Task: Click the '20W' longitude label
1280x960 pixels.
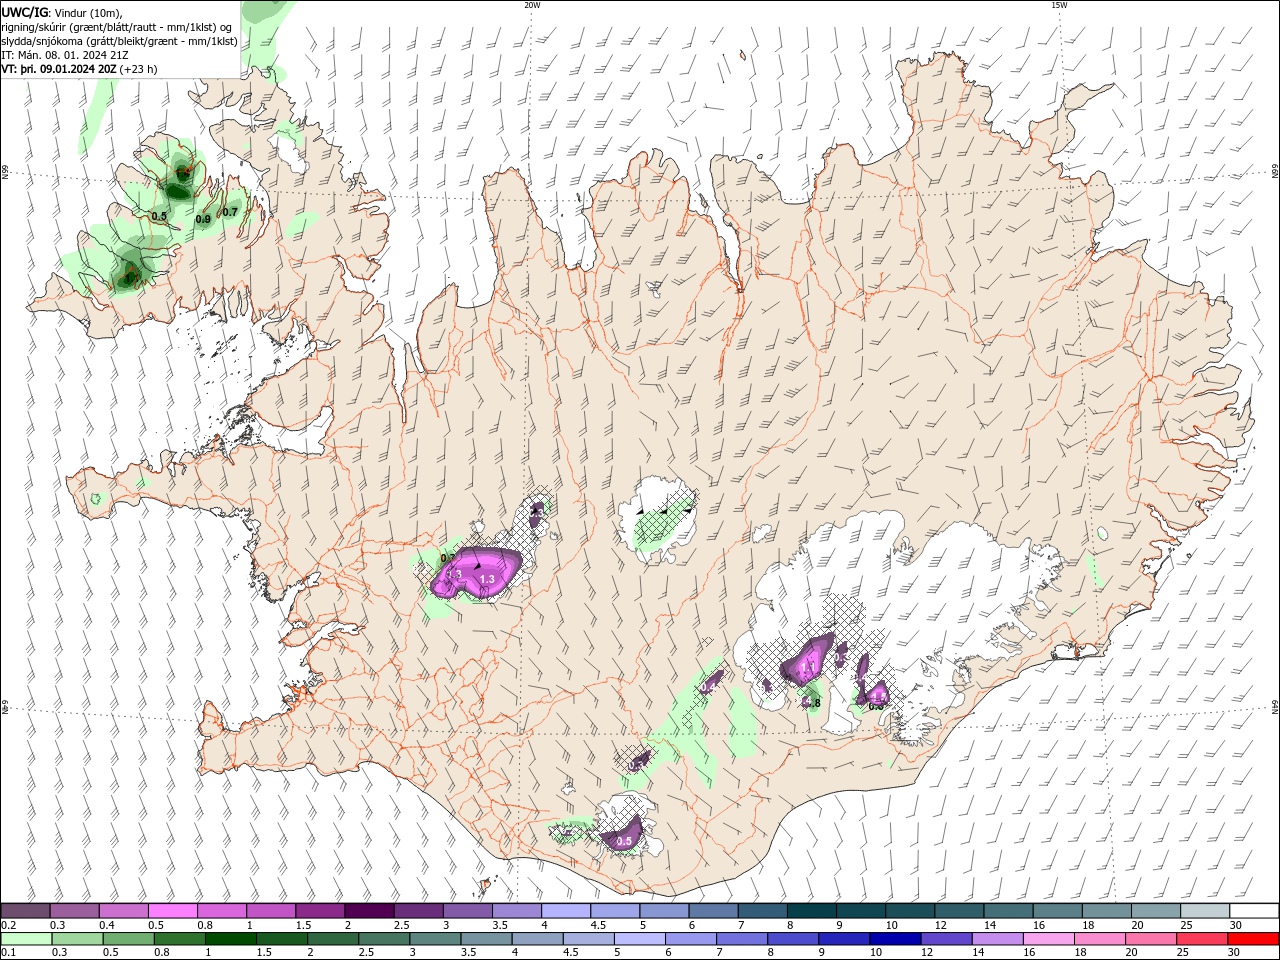Action: (x=532, y=5)
